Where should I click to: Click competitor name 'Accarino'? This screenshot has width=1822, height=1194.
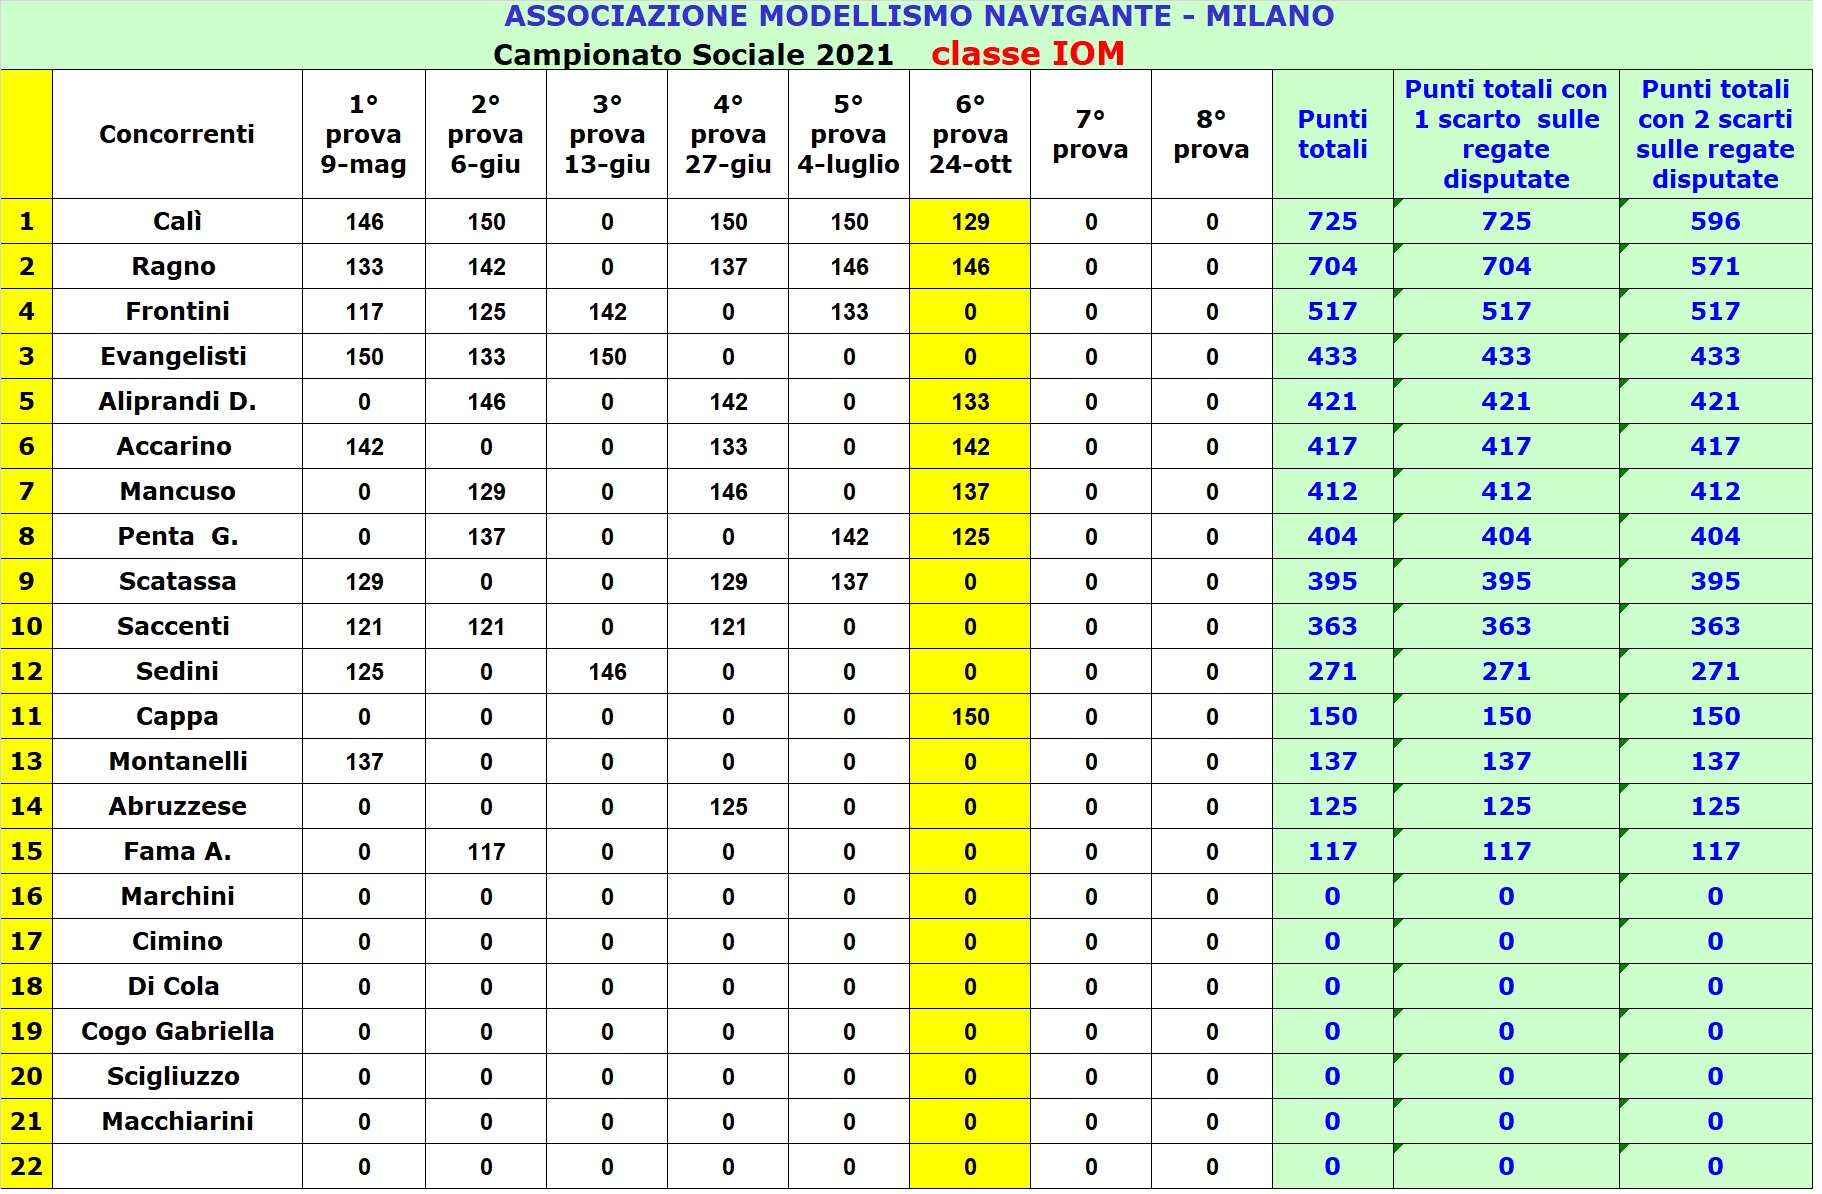click(174, 446)
